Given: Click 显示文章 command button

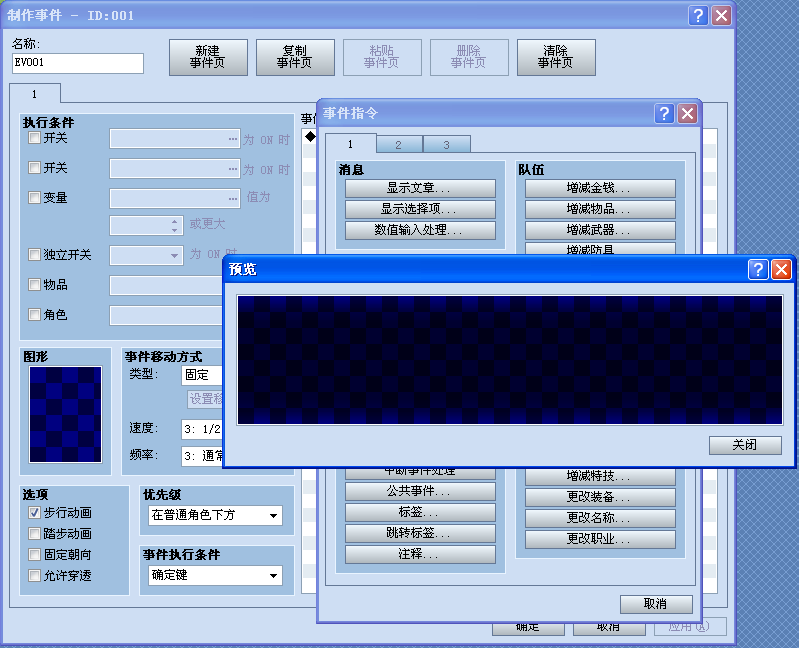Looking at the screenshot, I should tap(420, 188).
